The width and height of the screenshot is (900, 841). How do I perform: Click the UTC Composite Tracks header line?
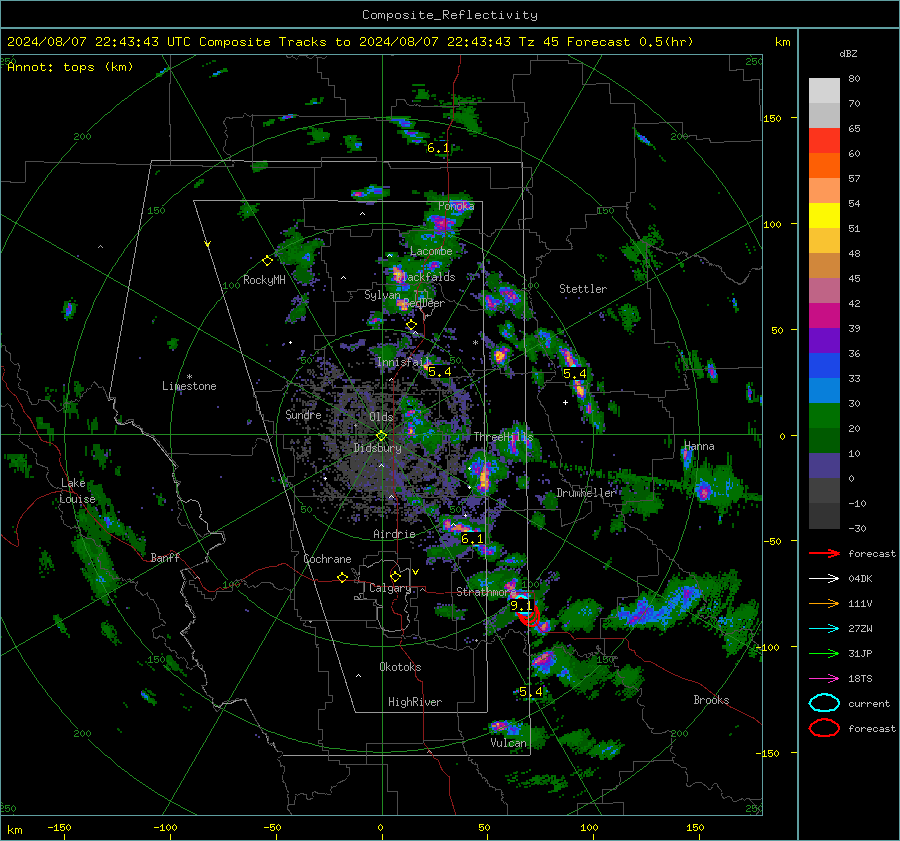point(350,42)
